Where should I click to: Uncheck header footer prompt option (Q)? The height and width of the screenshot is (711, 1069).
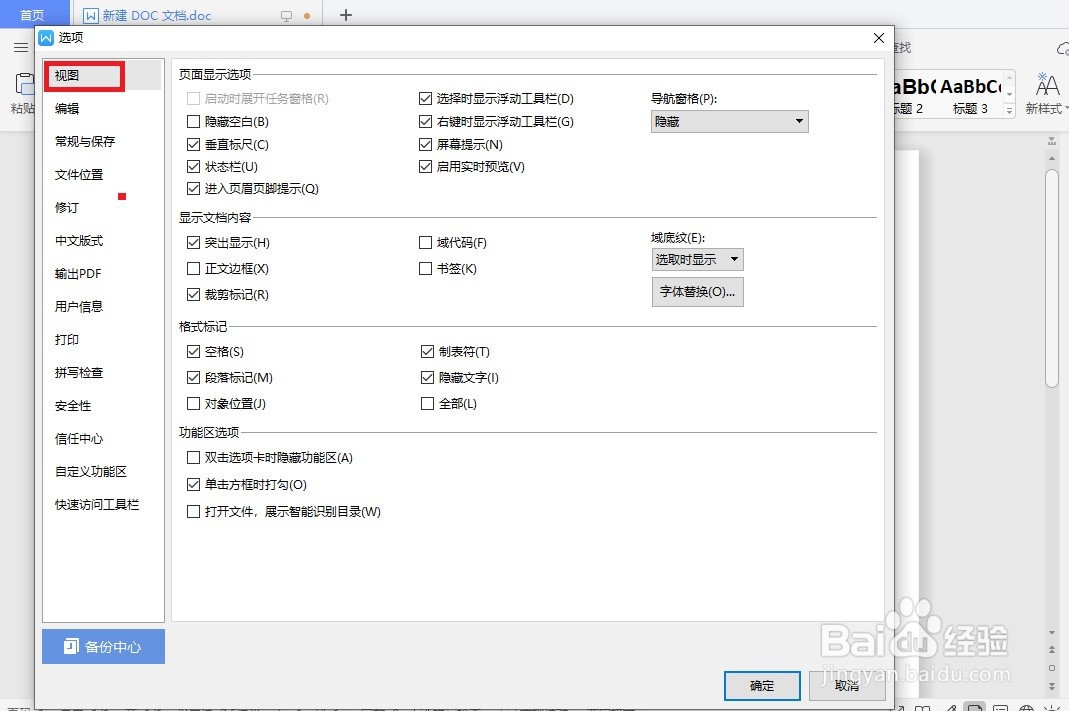194,188
